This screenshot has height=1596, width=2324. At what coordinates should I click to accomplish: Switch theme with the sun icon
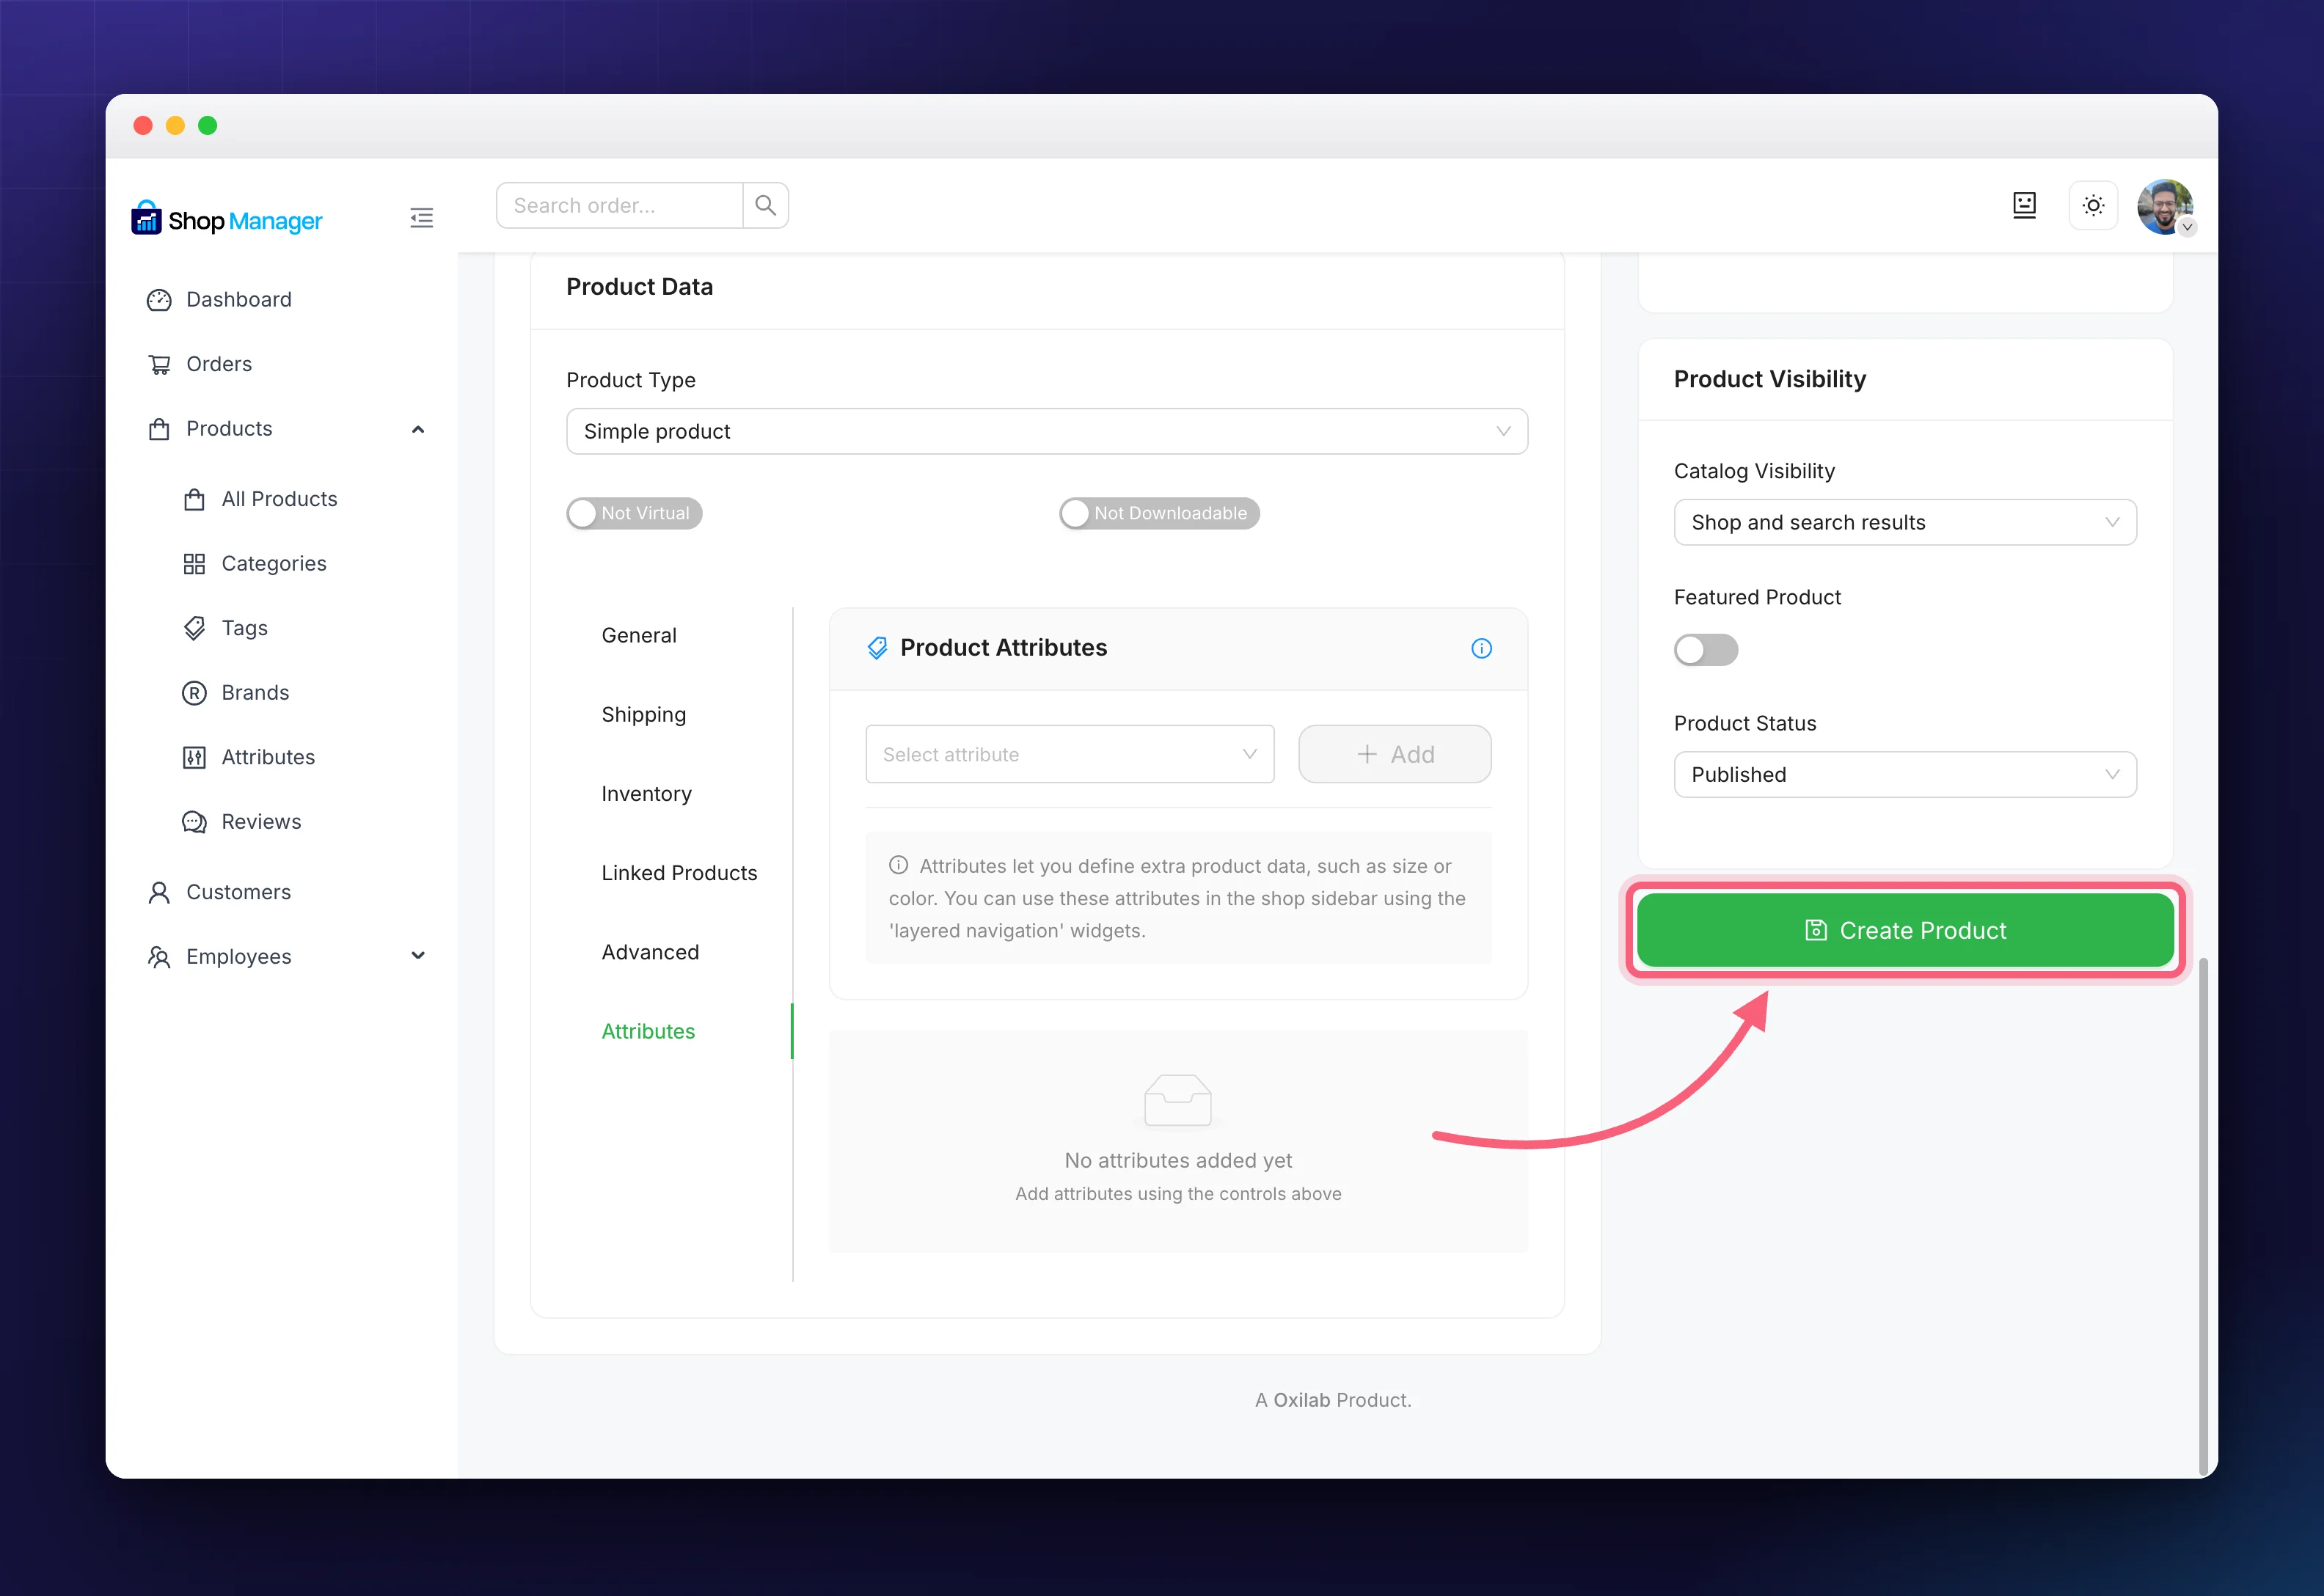2093,206
